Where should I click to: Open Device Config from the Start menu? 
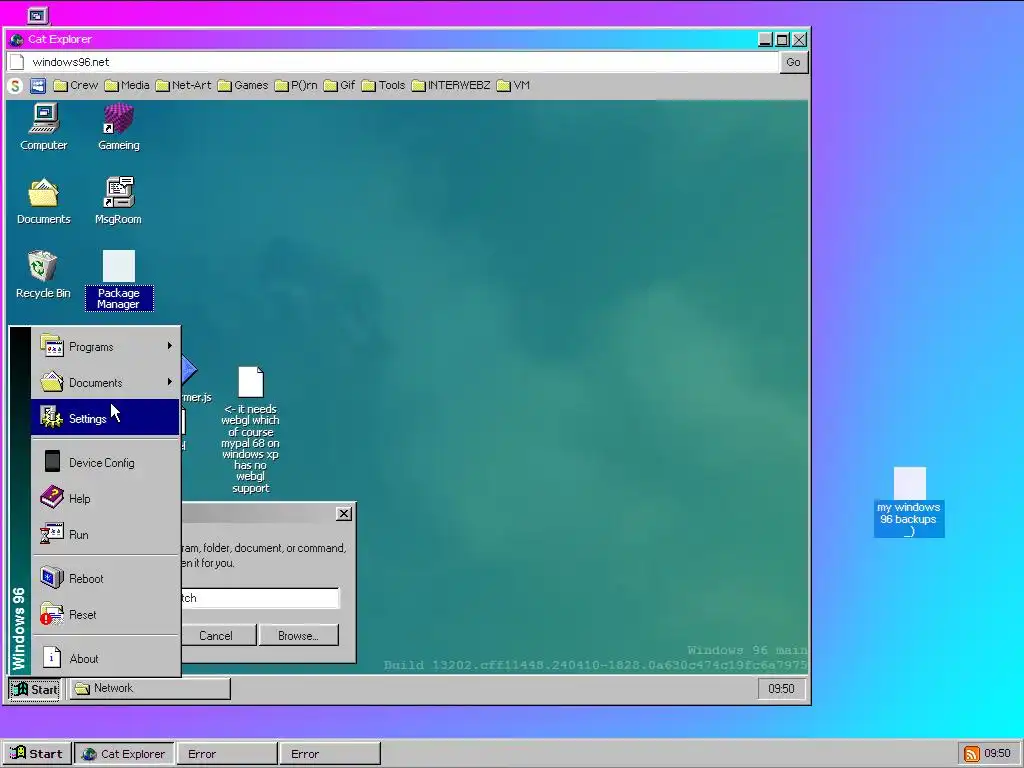click(x=105, y=462)
